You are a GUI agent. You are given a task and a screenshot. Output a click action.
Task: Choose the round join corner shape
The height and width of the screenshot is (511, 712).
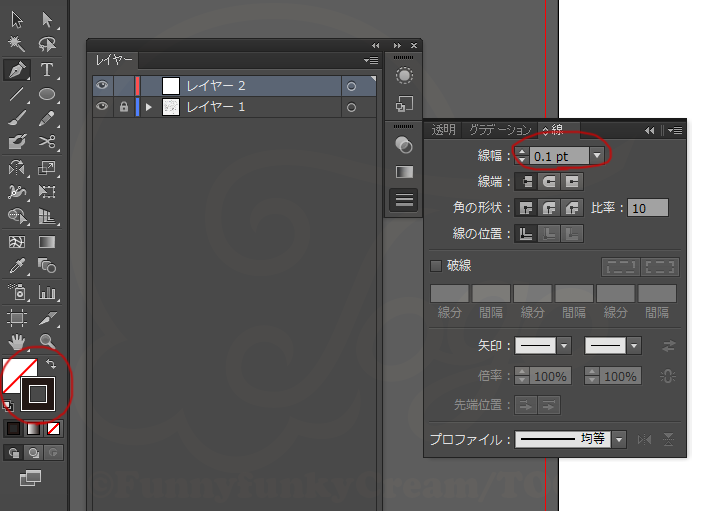(549, 208)
